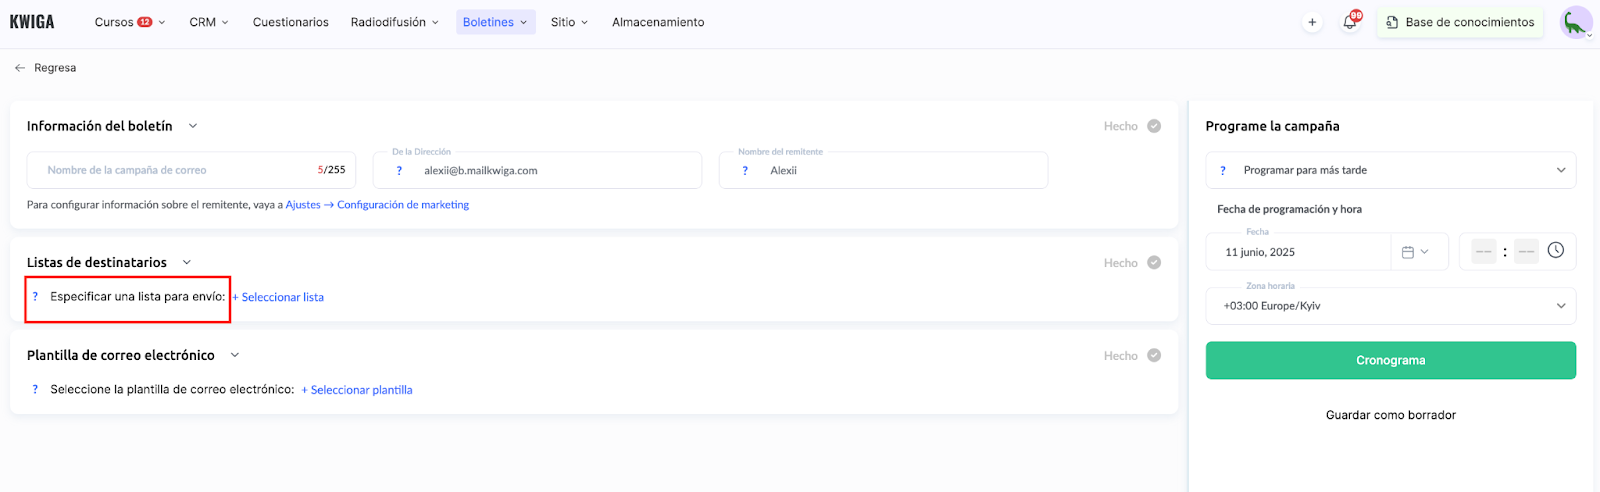Expand the Sitio menu

pyautogui.click(x=569, y=22)
